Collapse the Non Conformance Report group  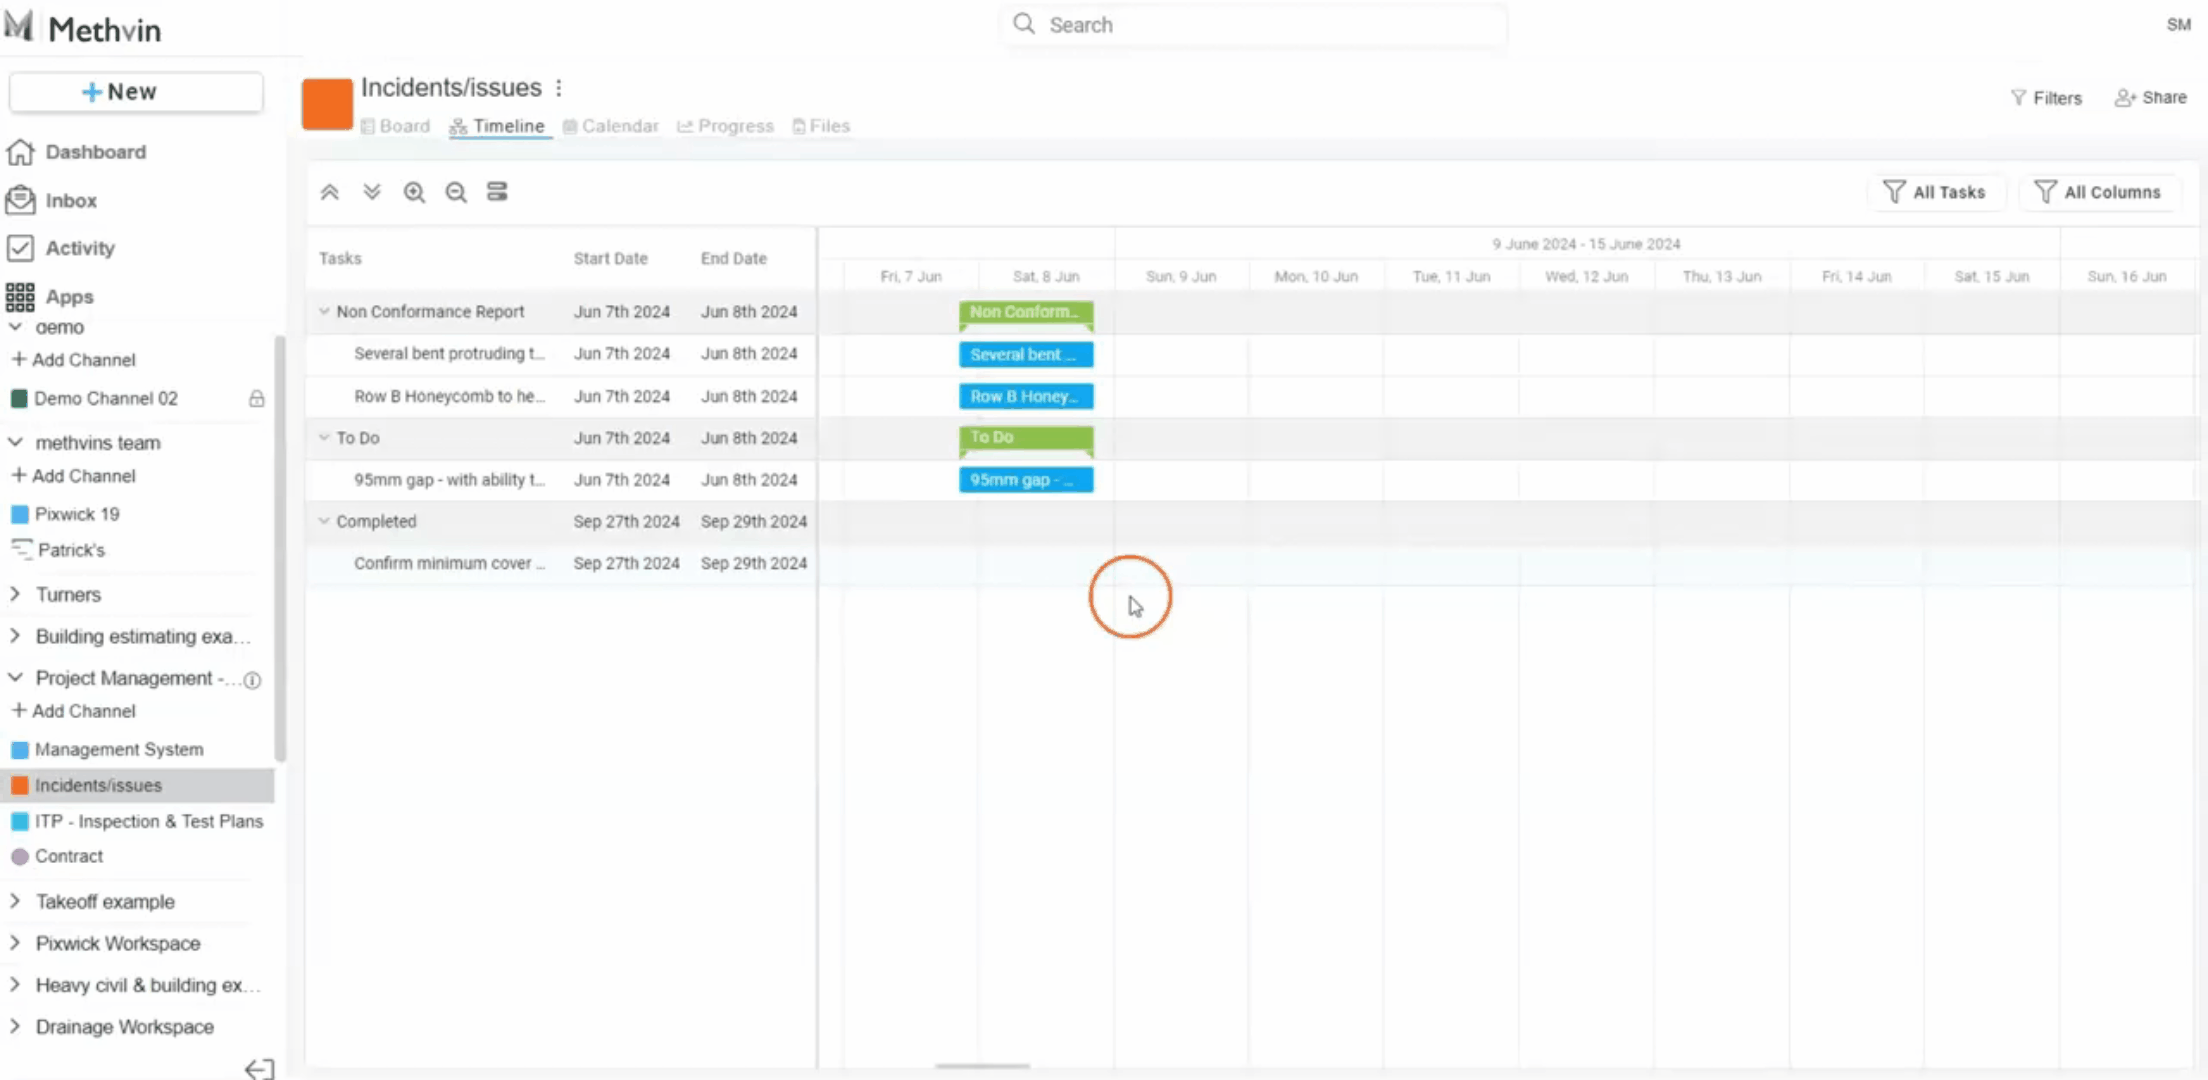(324, 311)
